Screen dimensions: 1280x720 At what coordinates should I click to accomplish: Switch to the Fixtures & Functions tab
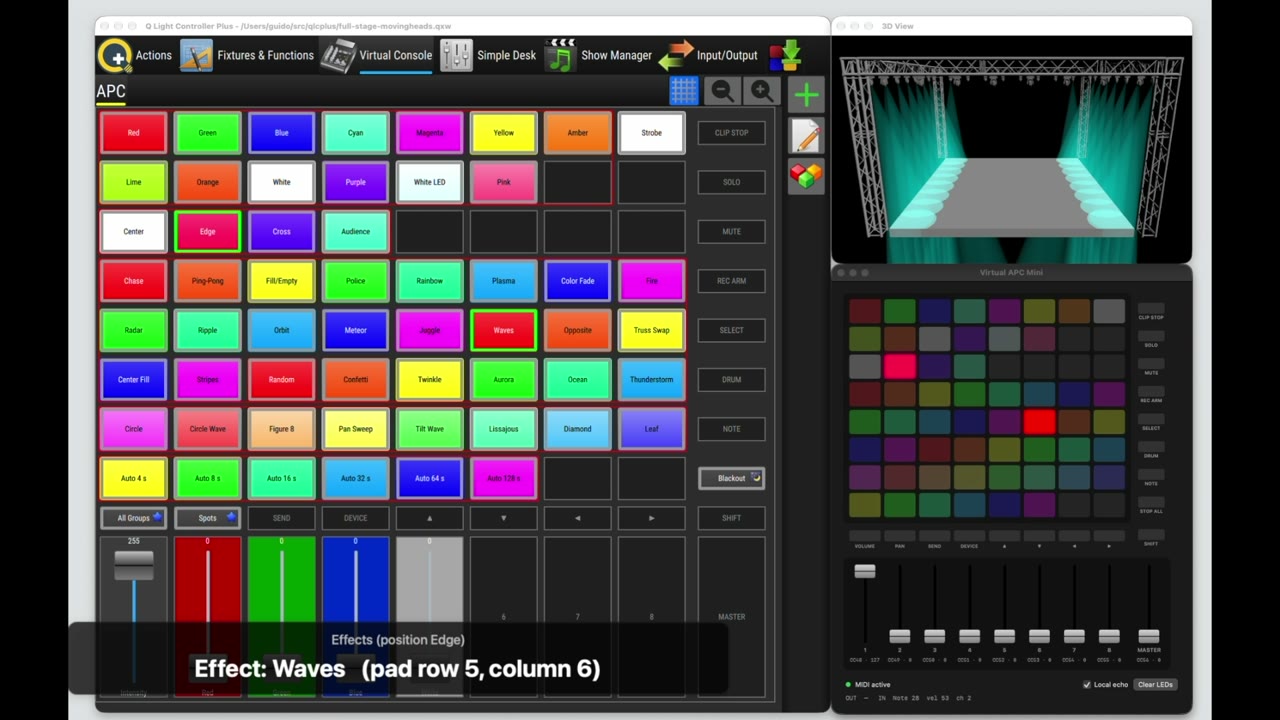point(247,56)
